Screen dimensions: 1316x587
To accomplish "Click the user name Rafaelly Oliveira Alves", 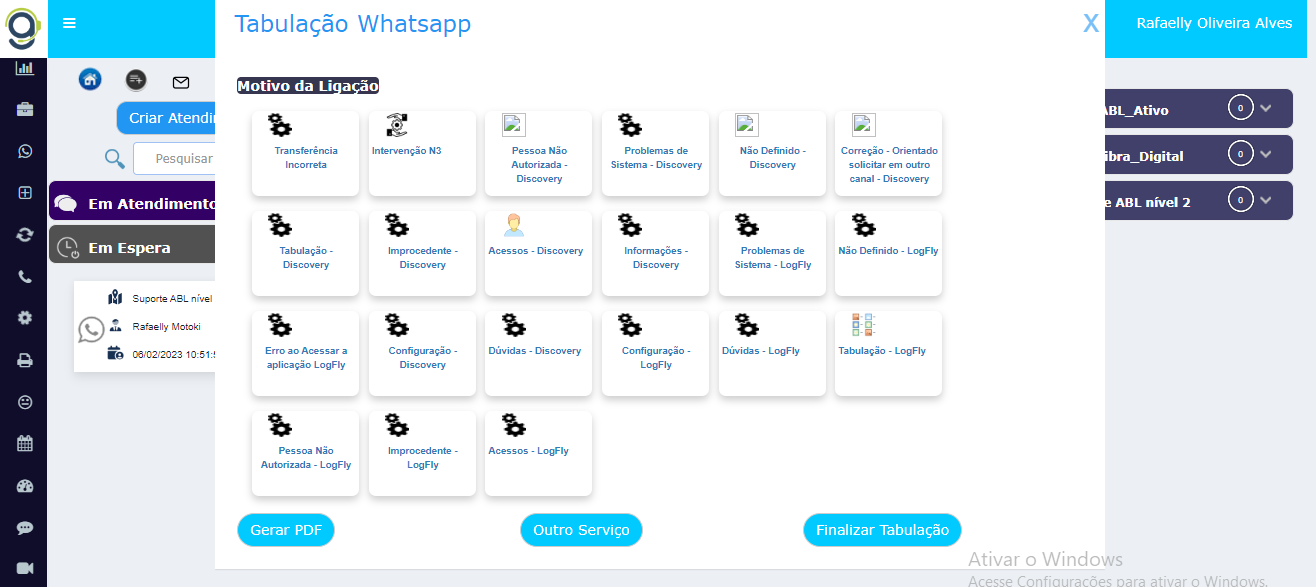I will click(x=1214, y=23).
